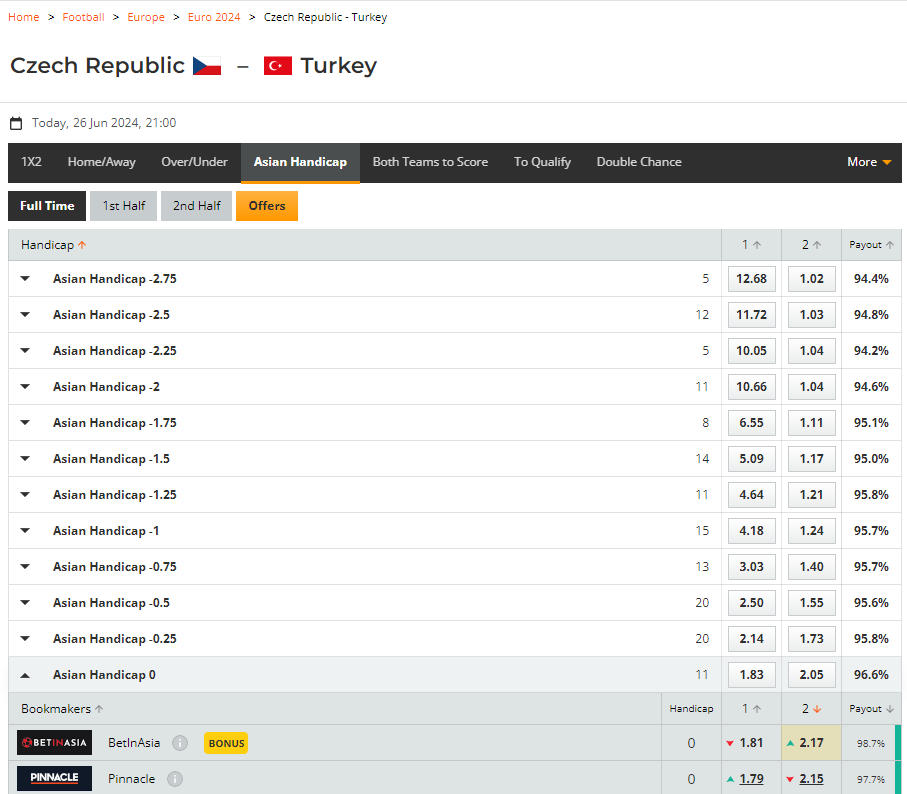Sort bookmakers by column 1 odds arrow
The image size is (907, 794).
[x=757, y=709]
